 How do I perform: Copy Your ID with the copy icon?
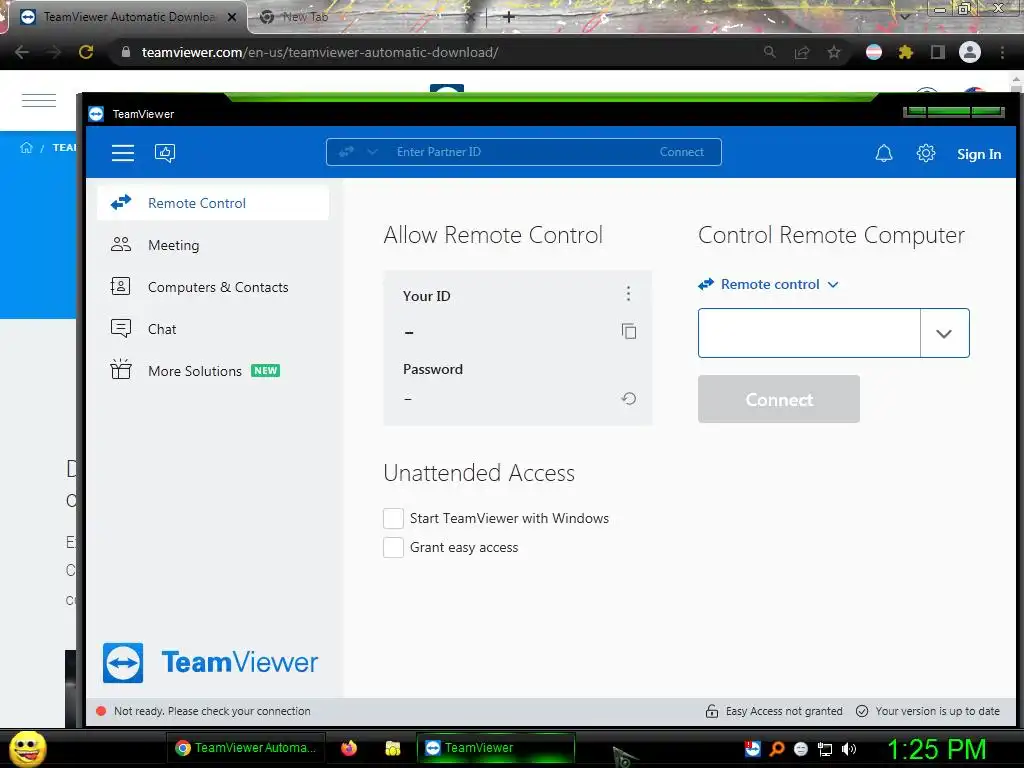click(x=628, y=331)
